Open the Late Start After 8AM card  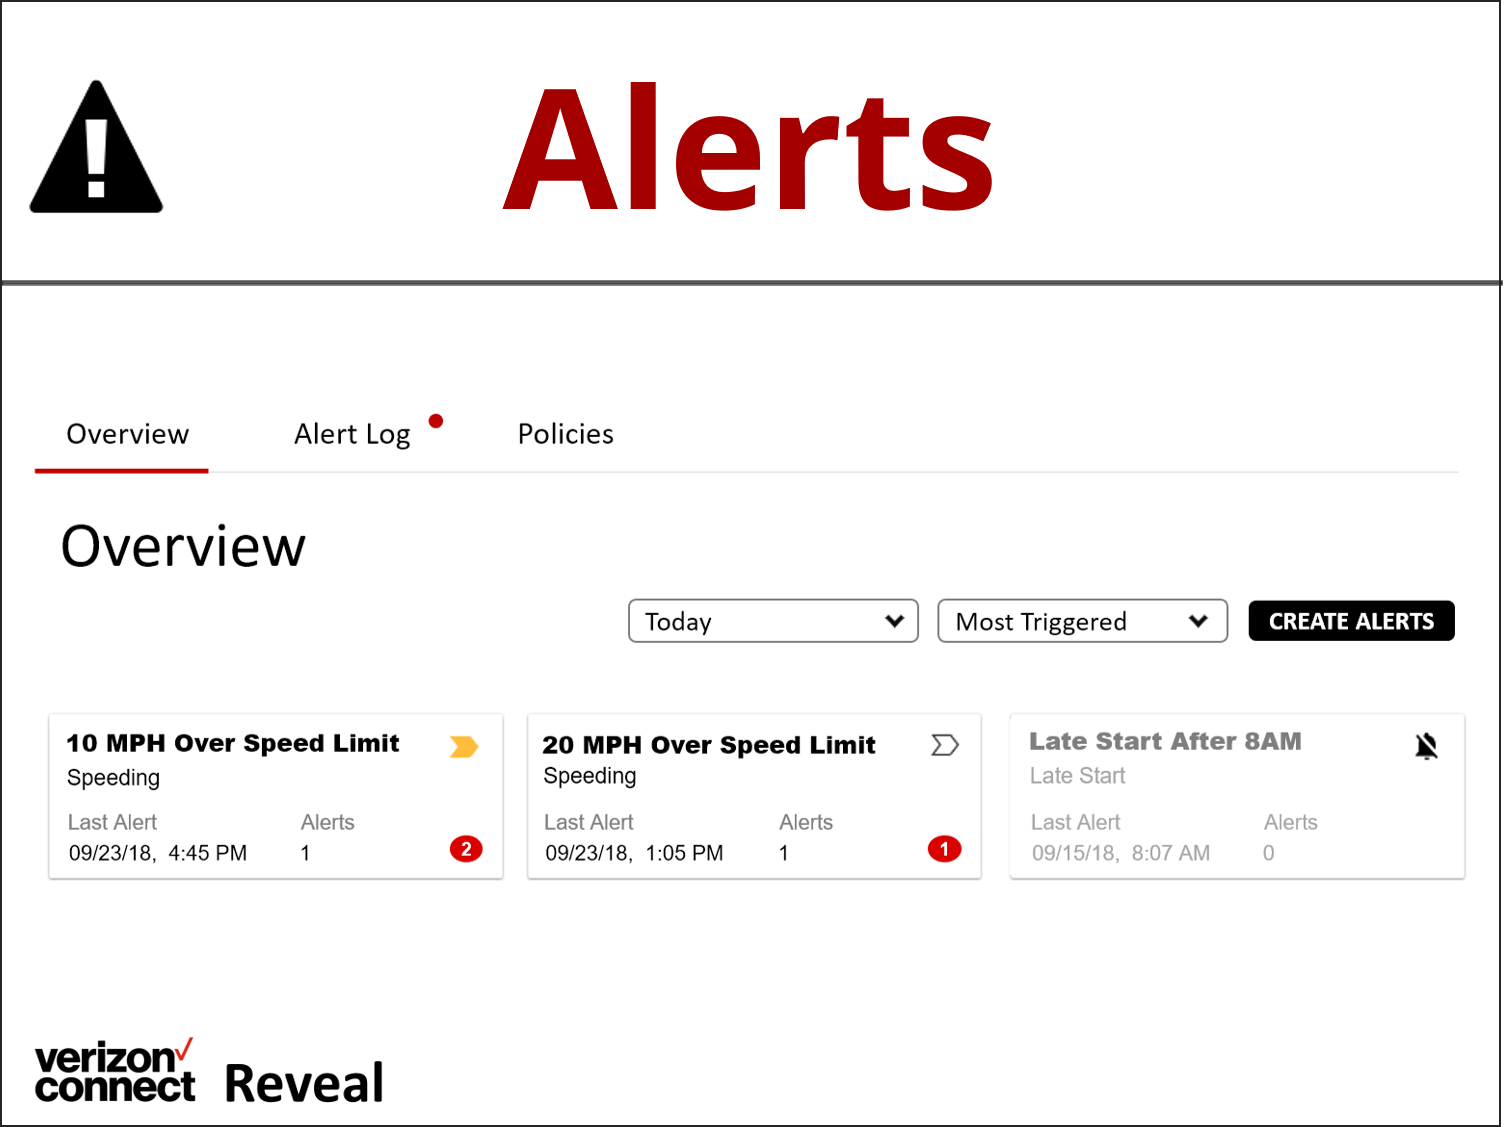coord(1237,796)
